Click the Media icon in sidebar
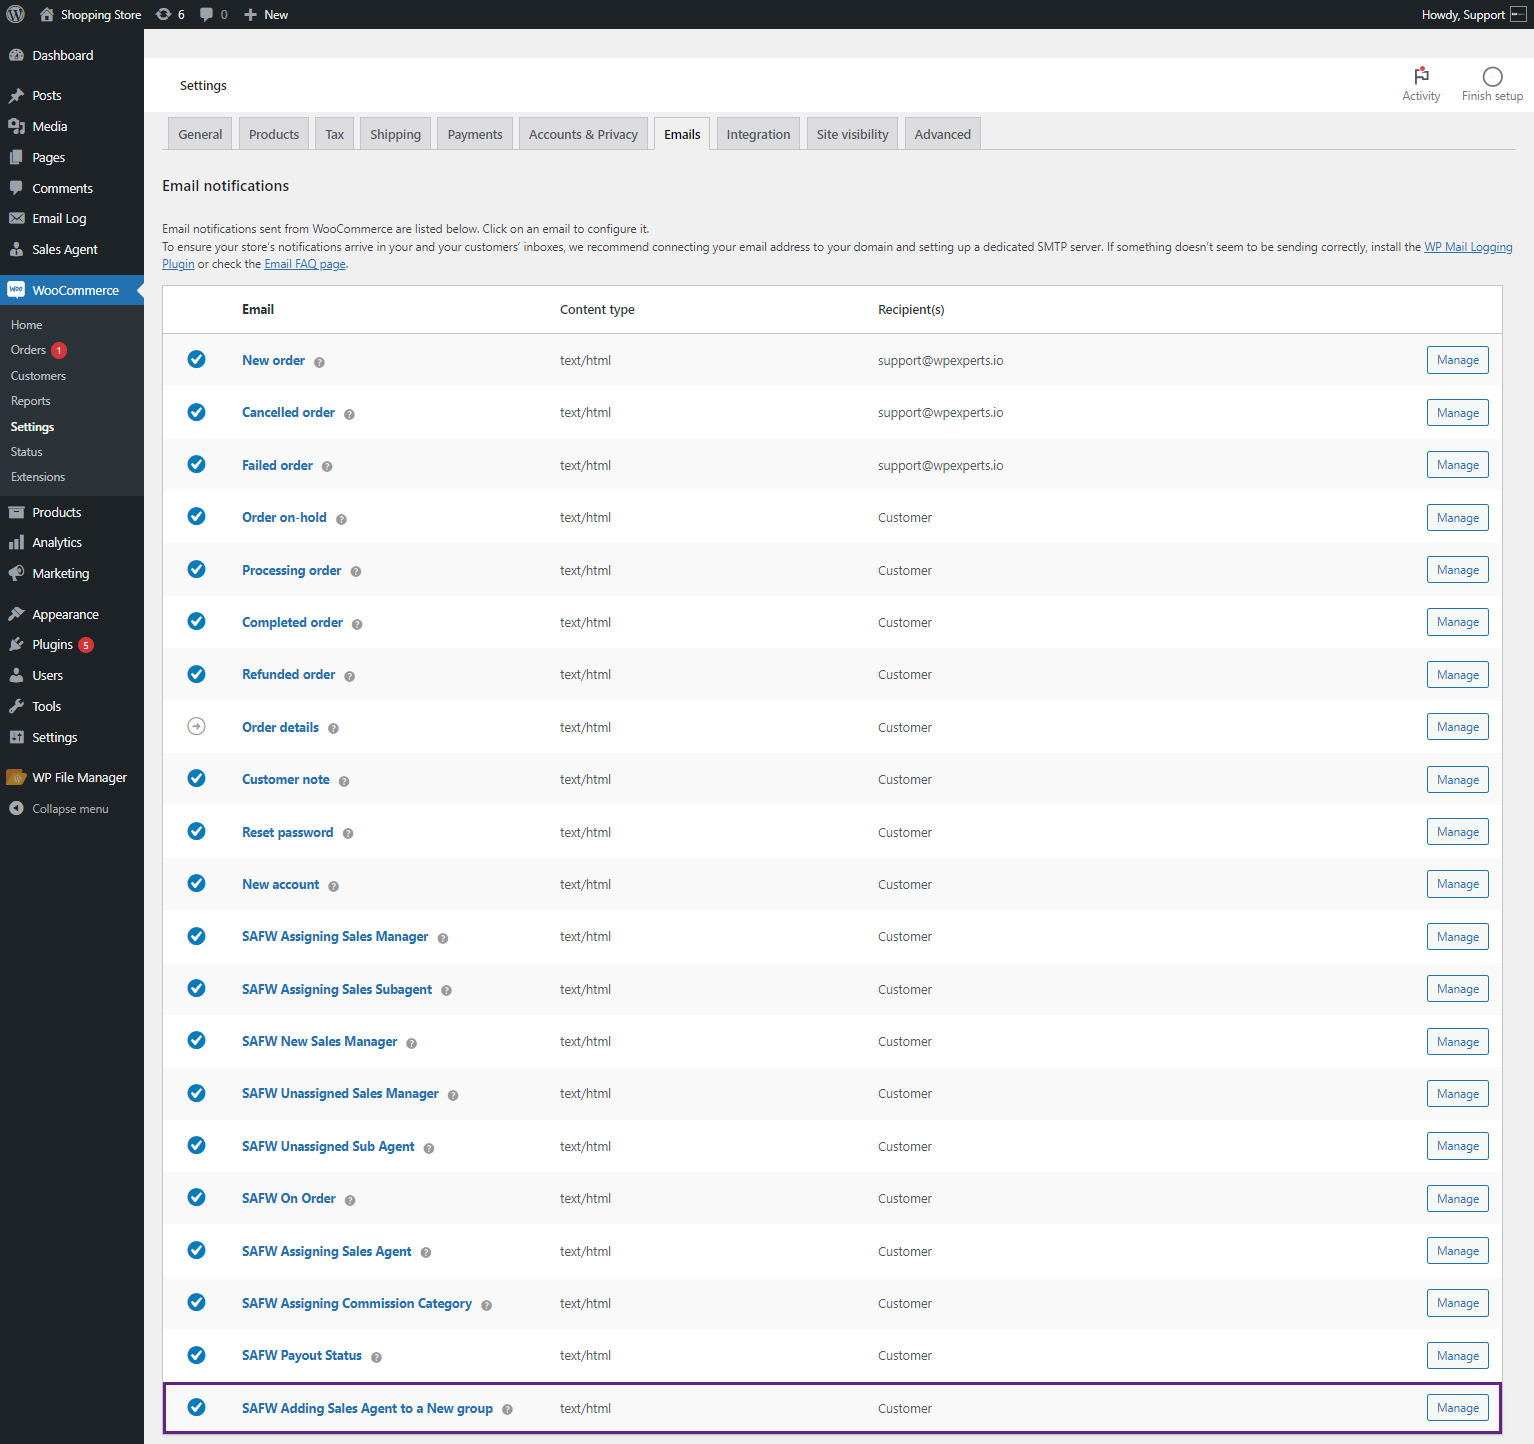 pos(16,126)
